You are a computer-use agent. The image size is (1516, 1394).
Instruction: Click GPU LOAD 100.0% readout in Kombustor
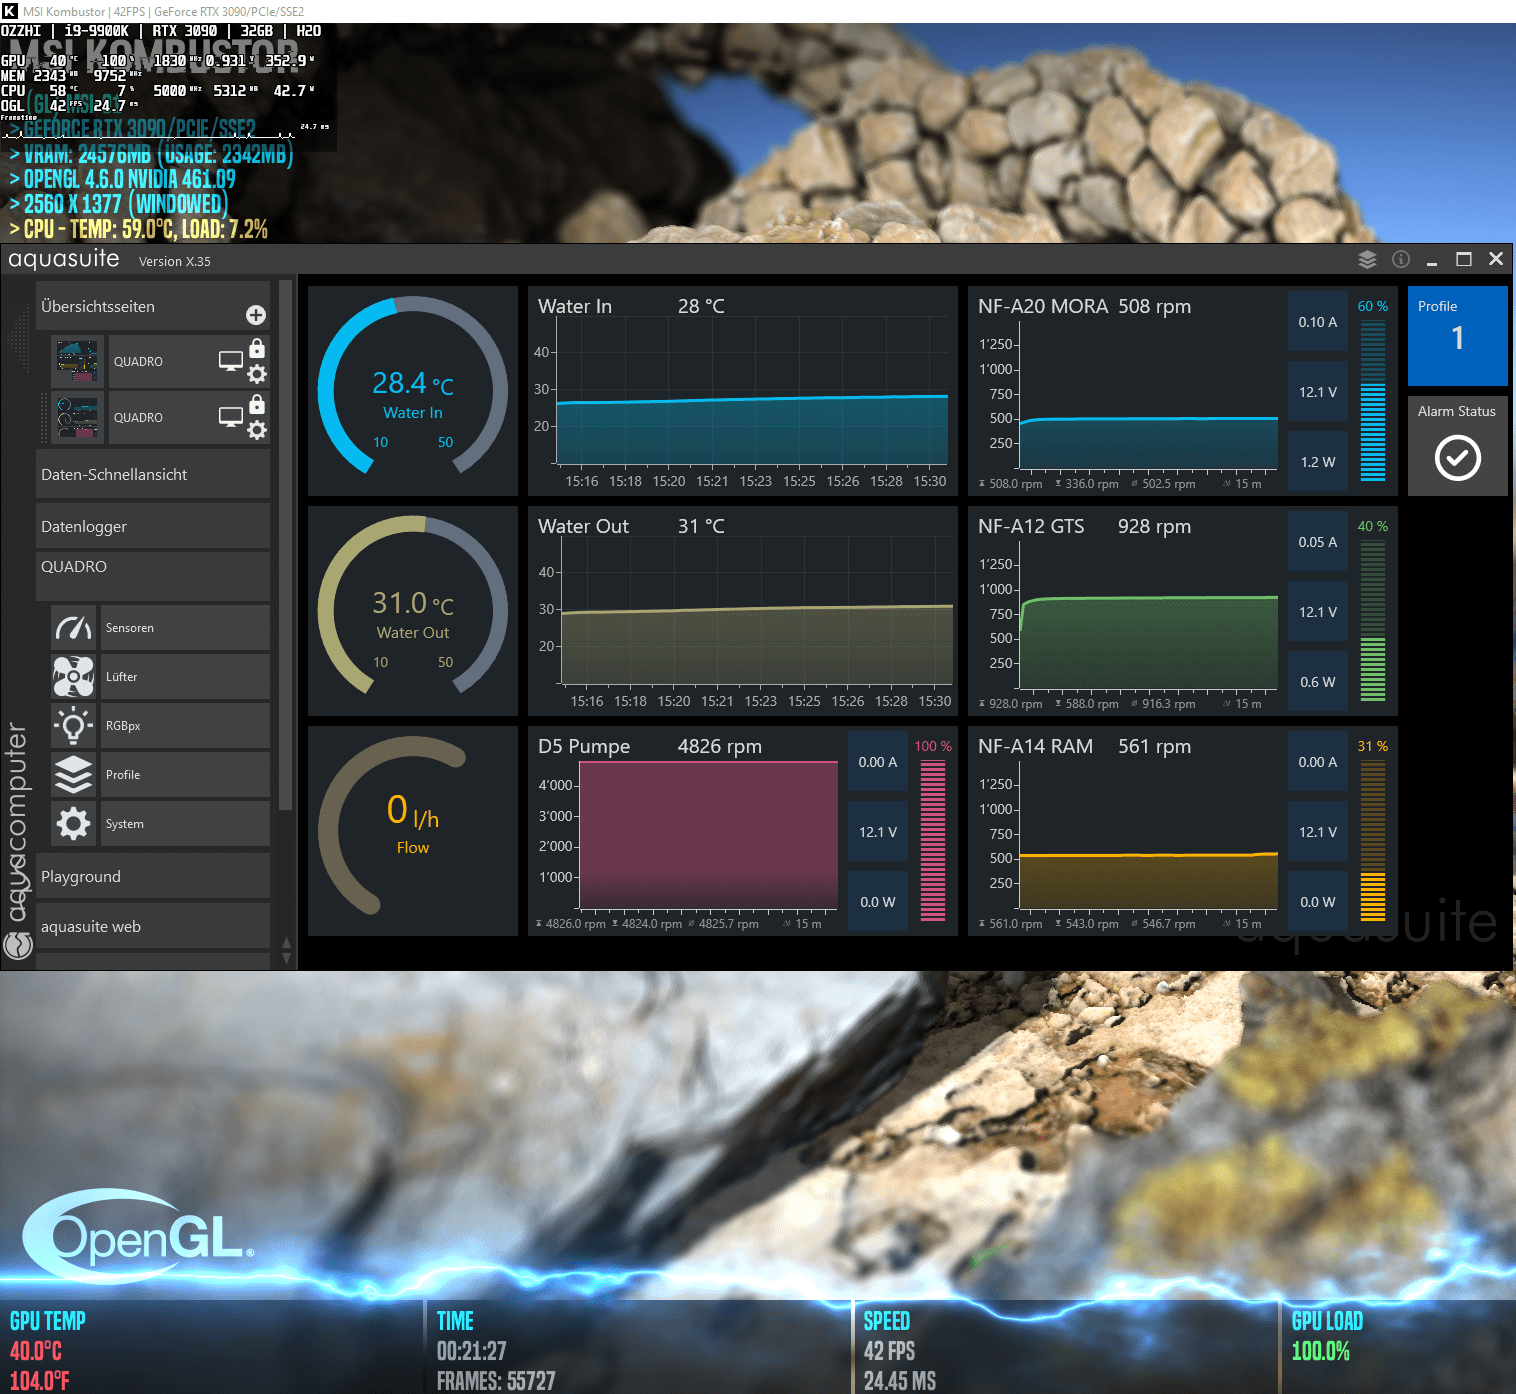point(1320,1351)
